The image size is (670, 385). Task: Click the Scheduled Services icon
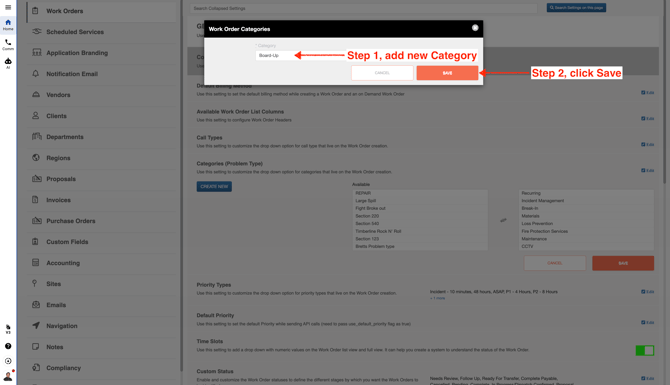point(37,32)
